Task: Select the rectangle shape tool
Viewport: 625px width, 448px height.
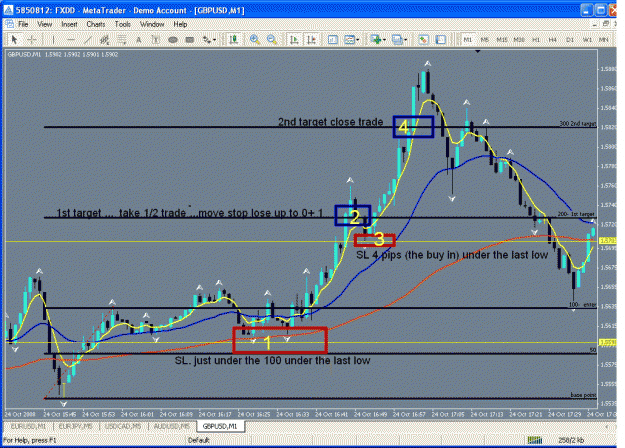Action: tap(190, 39)
